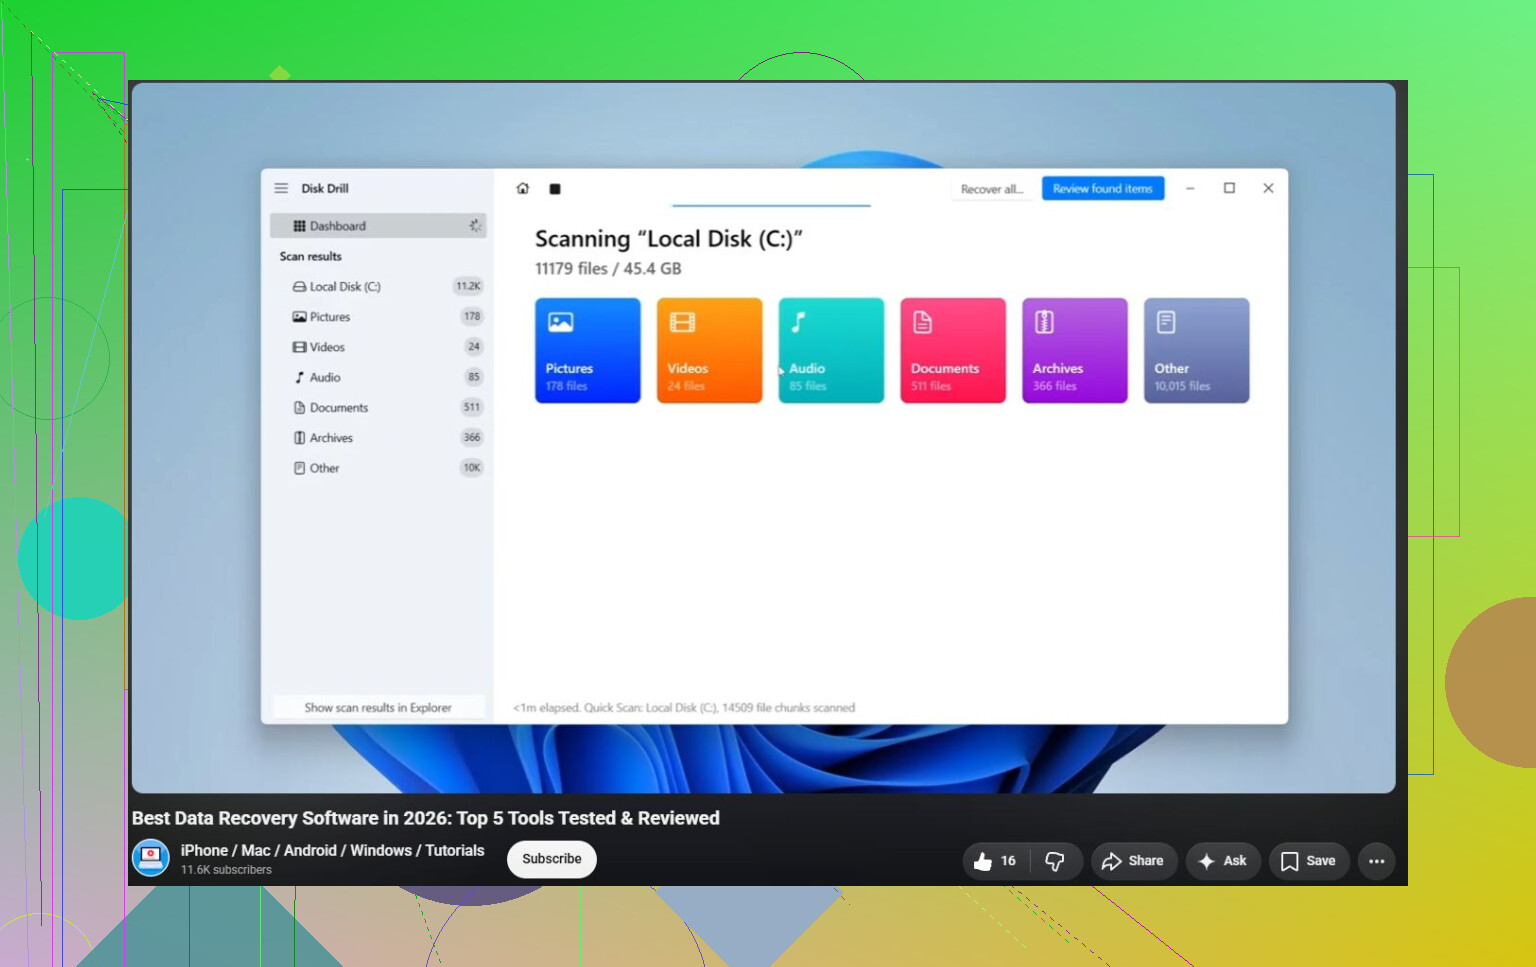Go to home via house icon

[522, 188]
